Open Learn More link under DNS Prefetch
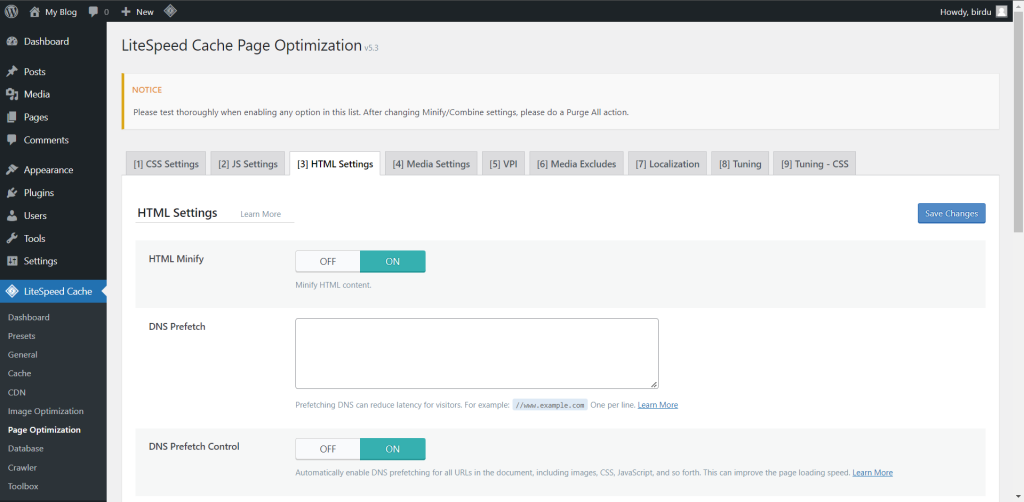 [x=658, y=405]
